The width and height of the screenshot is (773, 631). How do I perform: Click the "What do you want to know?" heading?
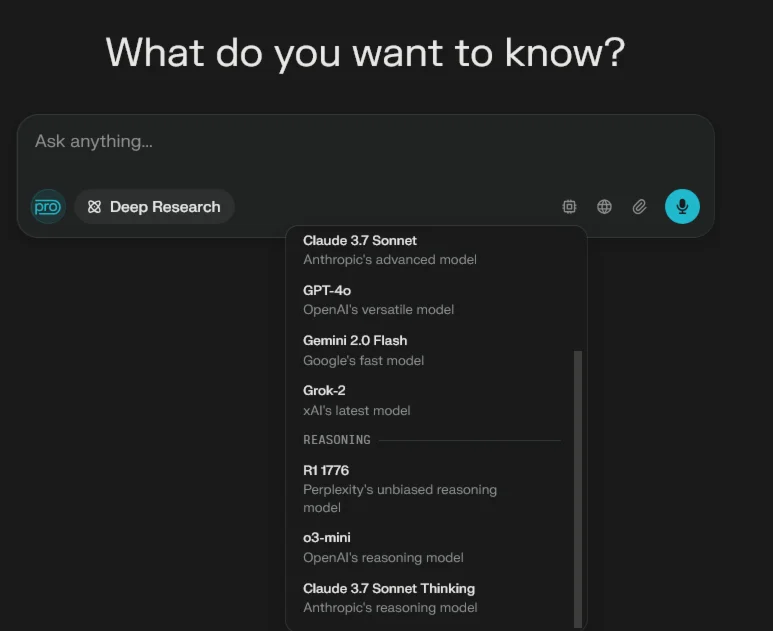(x=365, y=52)
